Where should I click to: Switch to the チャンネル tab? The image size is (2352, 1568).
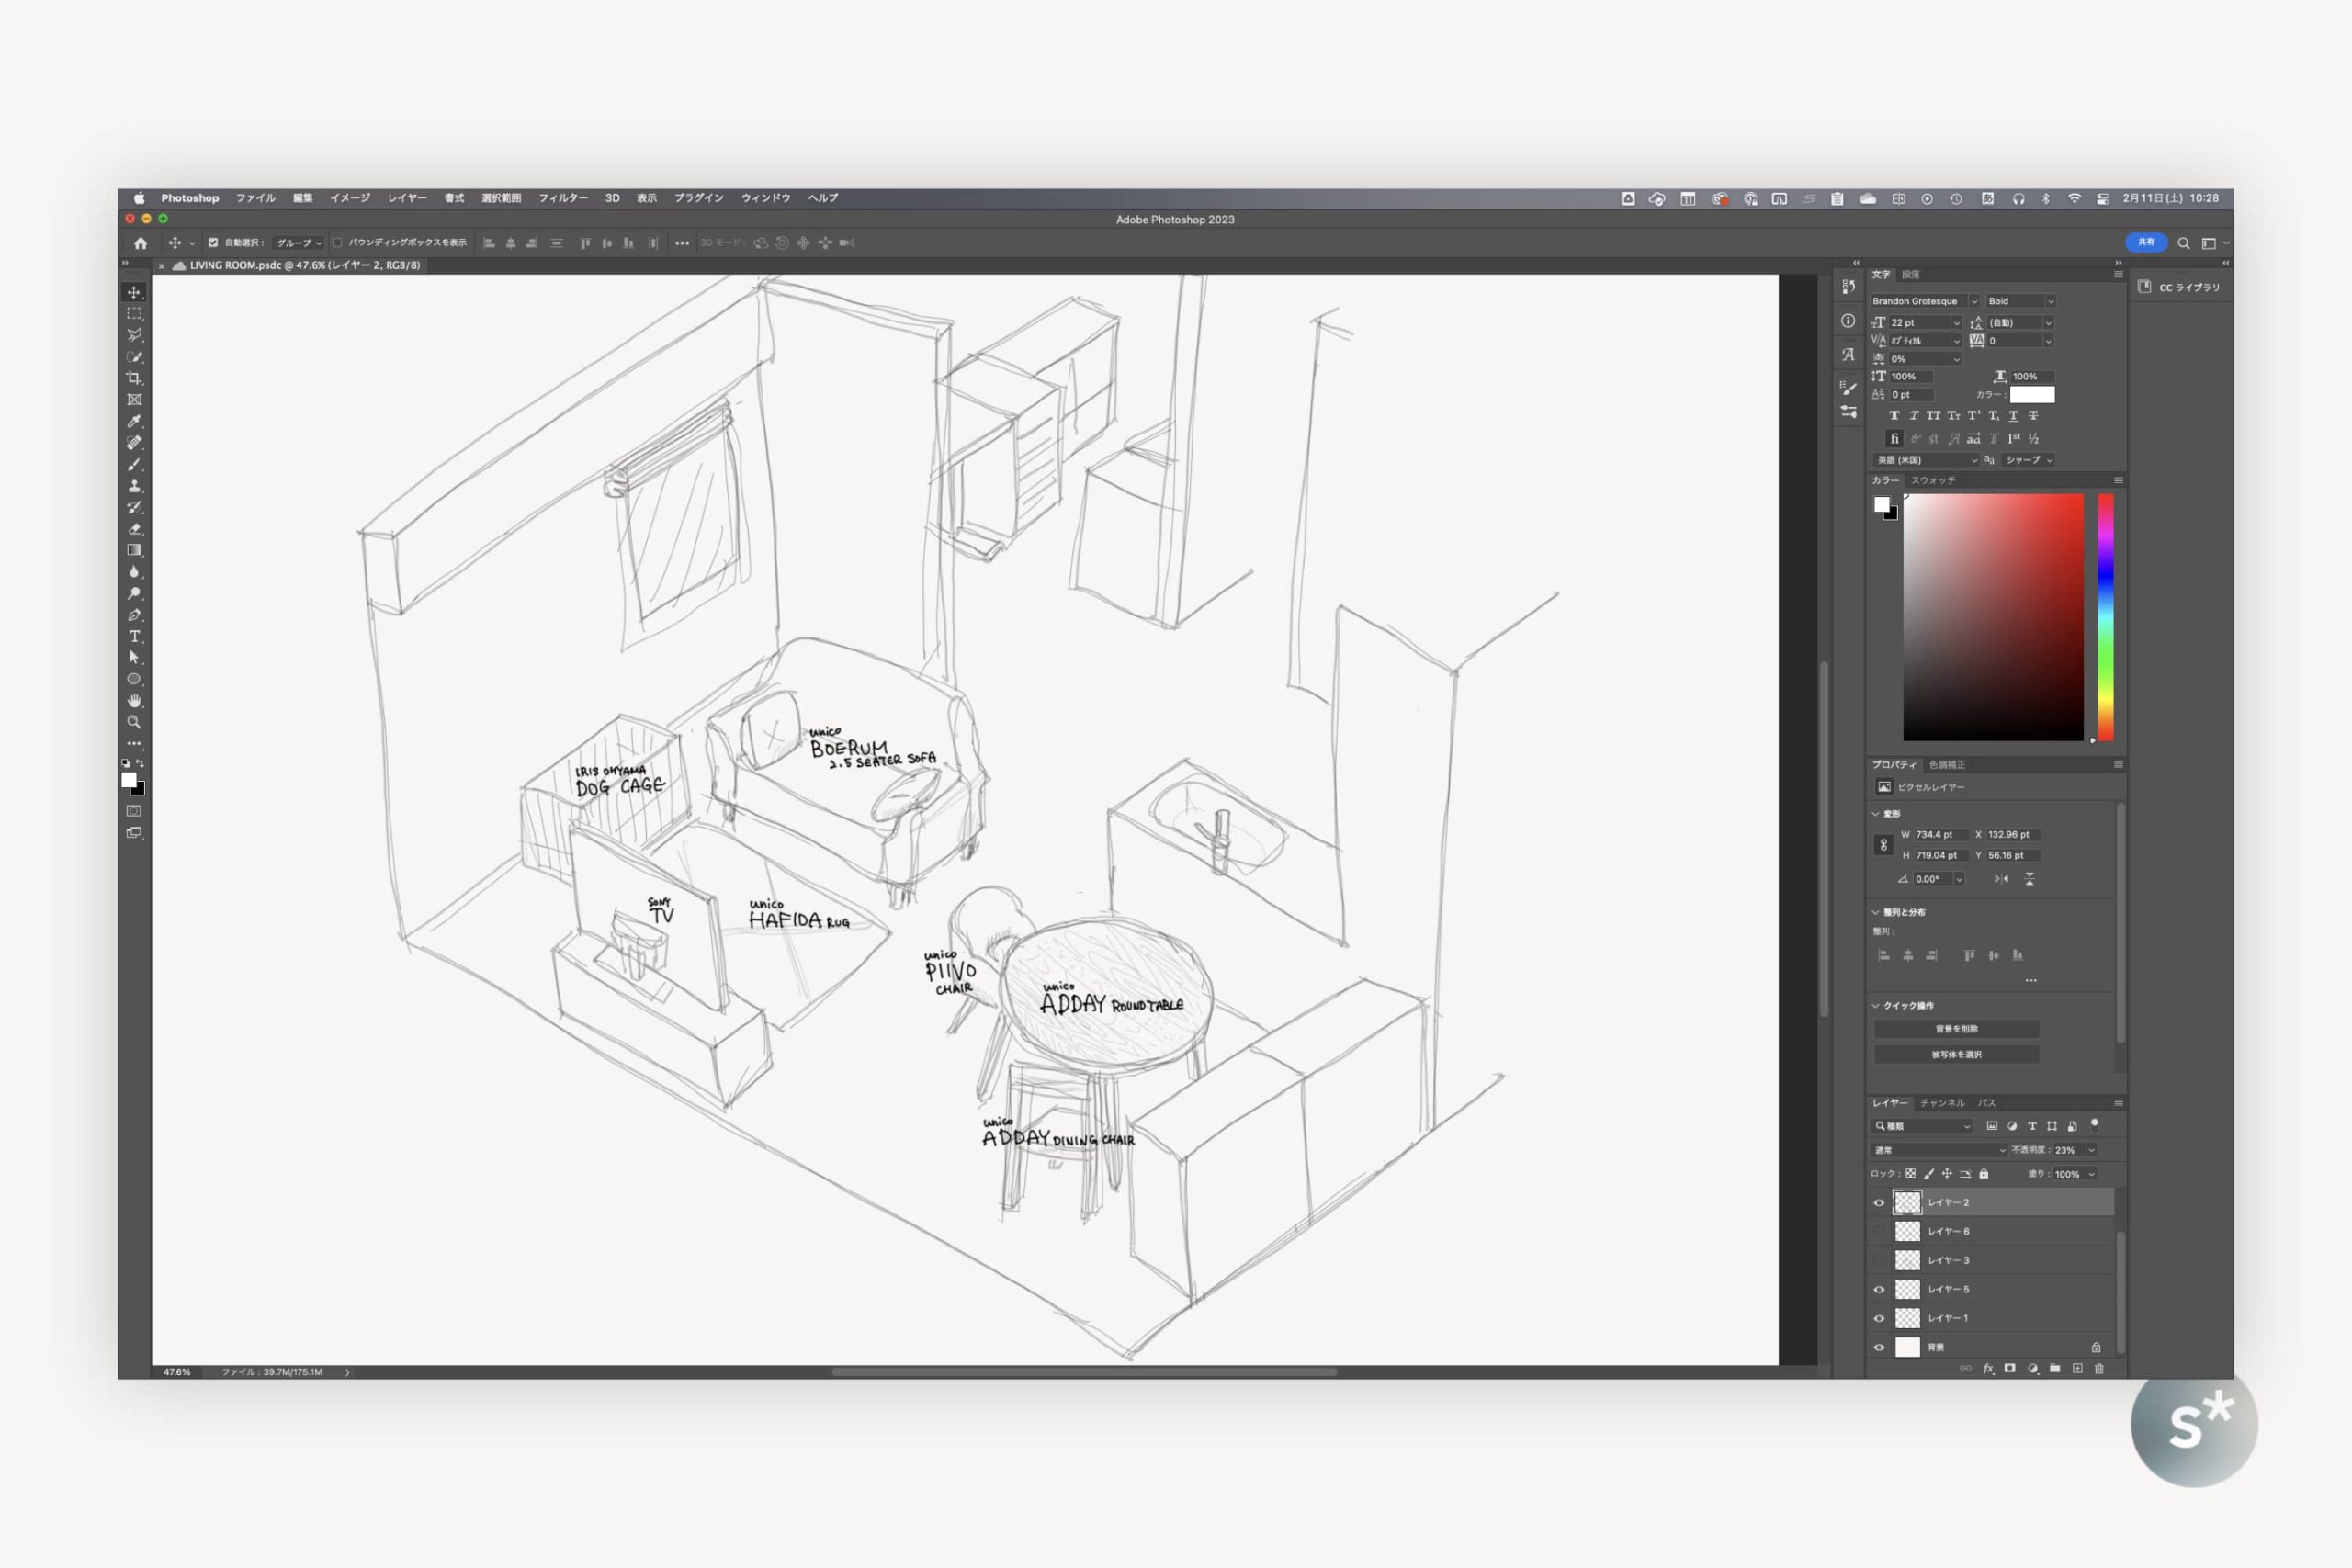point(1941,1103)
